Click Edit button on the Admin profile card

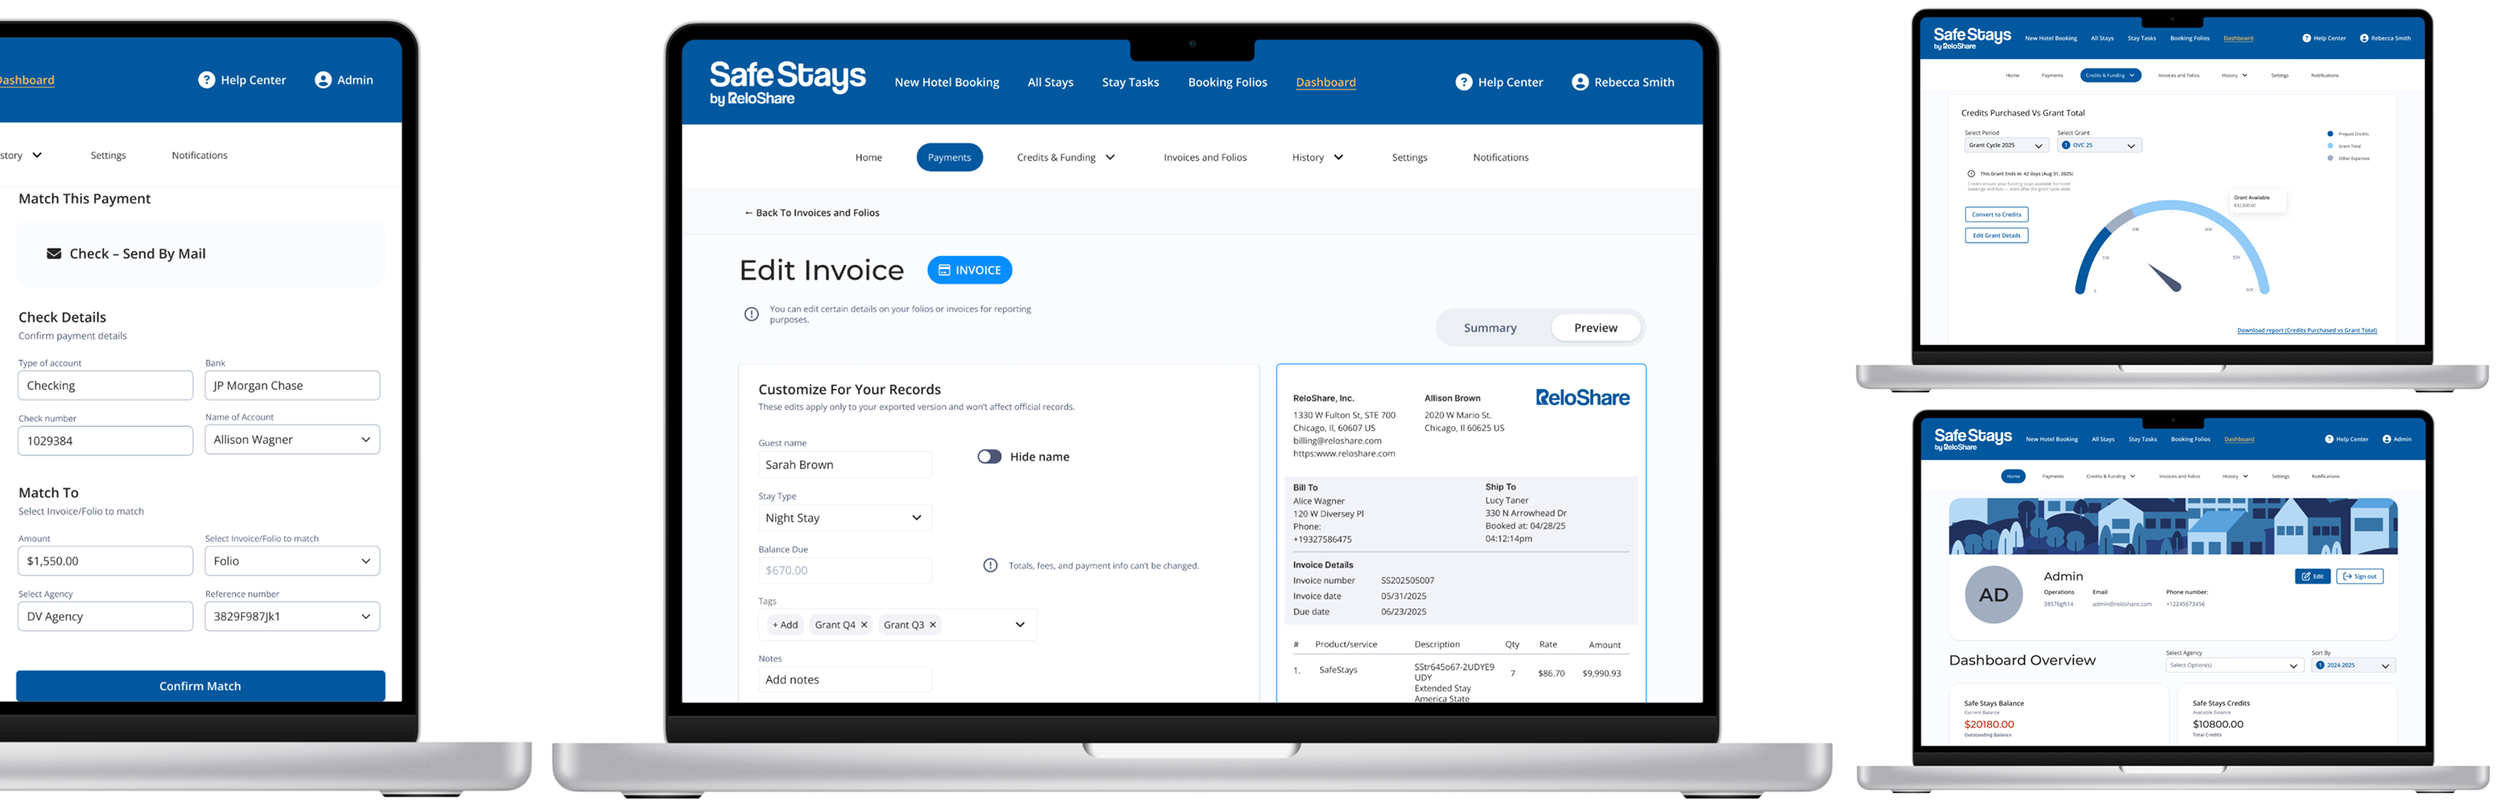click(2312, 576)
